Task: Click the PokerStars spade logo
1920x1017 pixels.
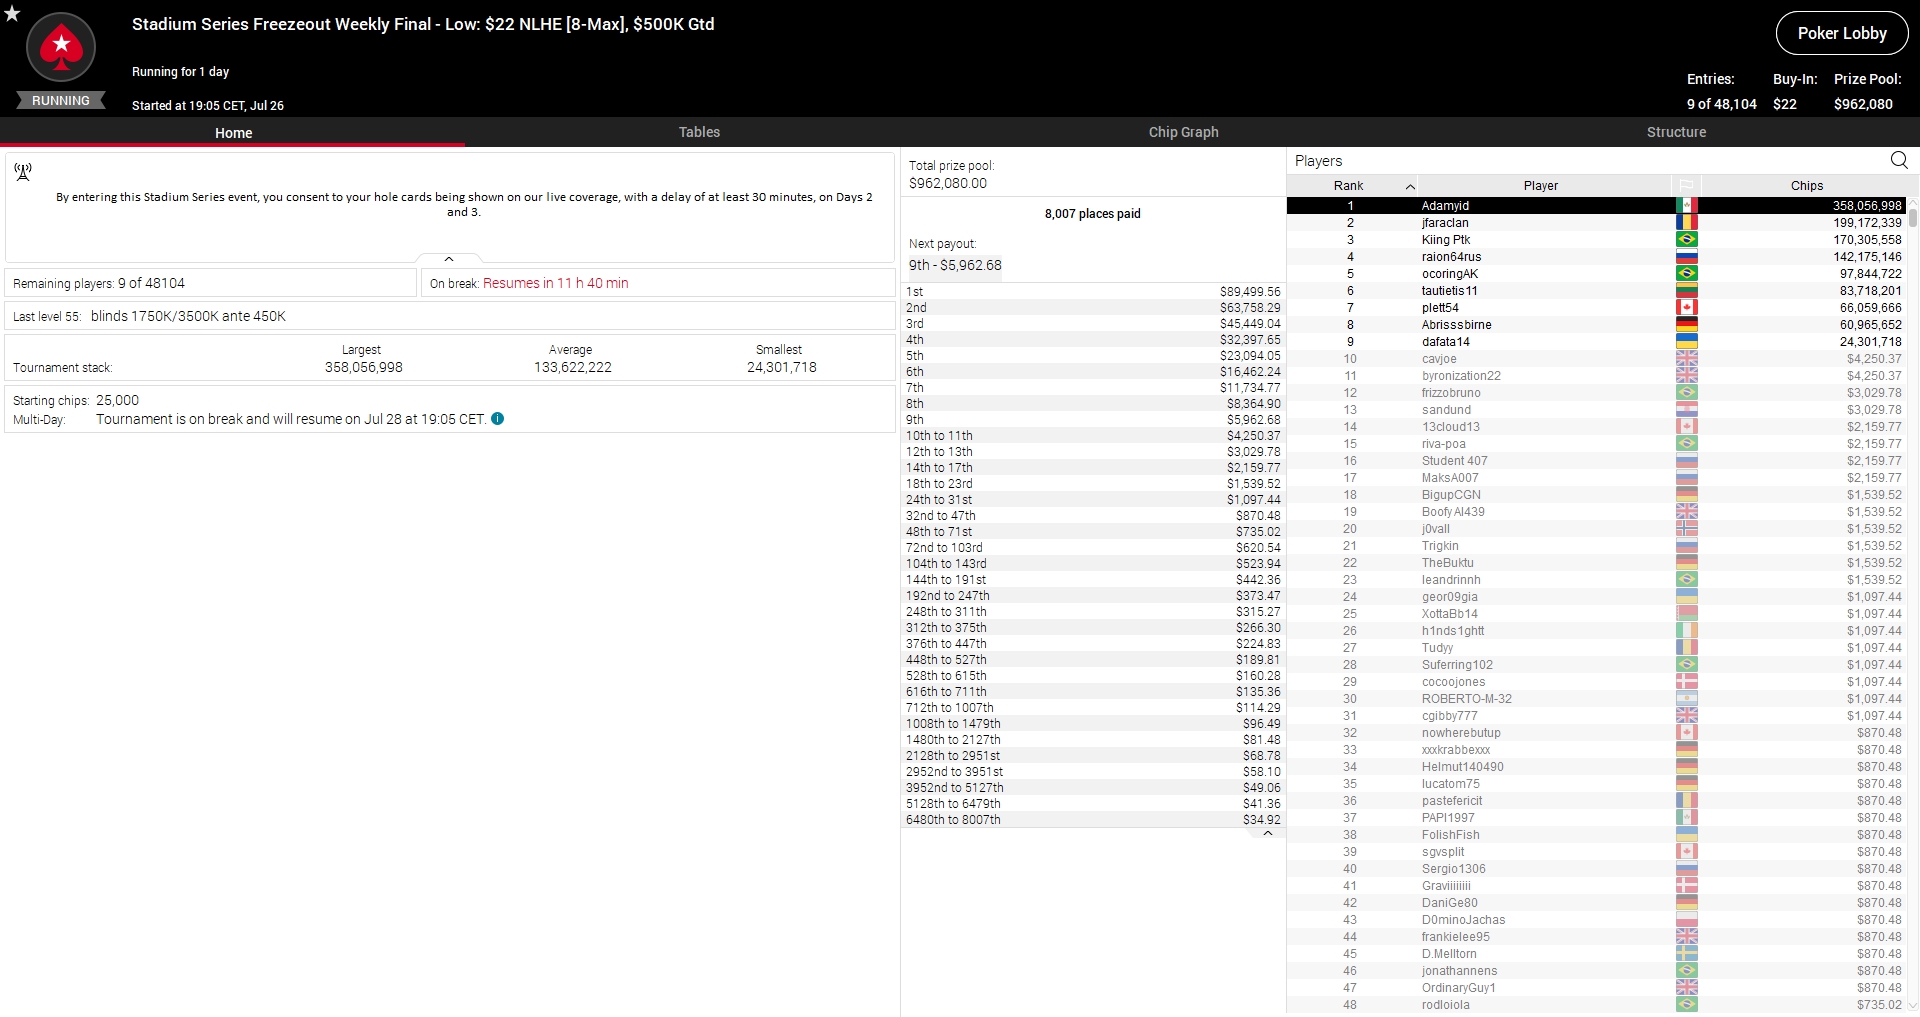Action: (x=61, y=47)
